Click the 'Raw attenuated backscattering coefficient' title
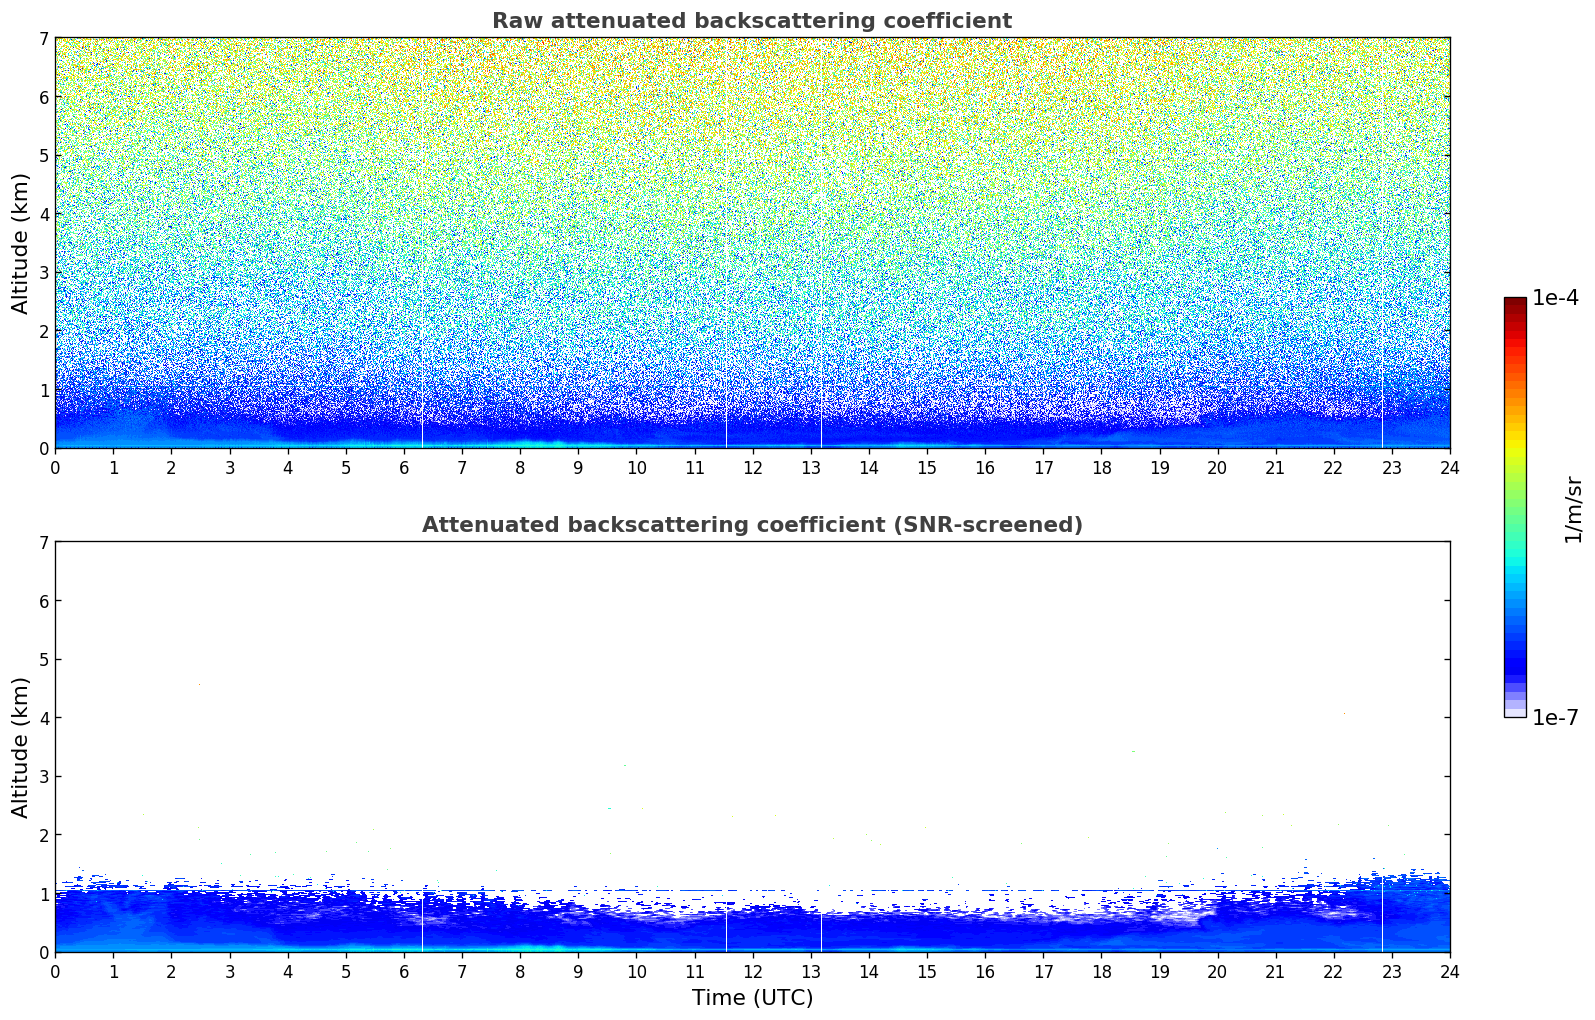The height and width of the screenshot is (1020, 1595). pos(752,21)
